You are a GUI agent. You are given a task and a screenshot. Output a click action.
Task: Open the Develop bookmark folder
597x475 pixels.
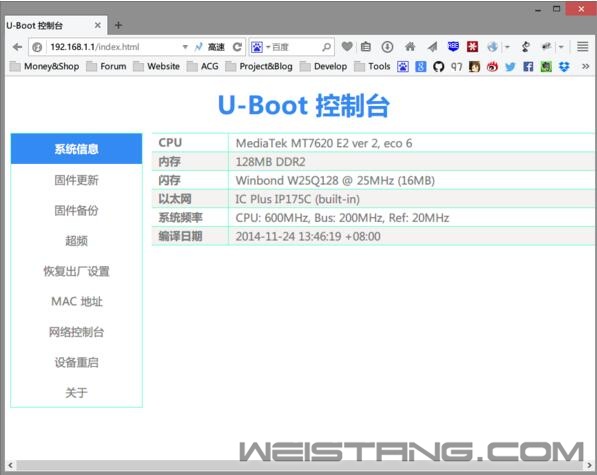(323, 67)
